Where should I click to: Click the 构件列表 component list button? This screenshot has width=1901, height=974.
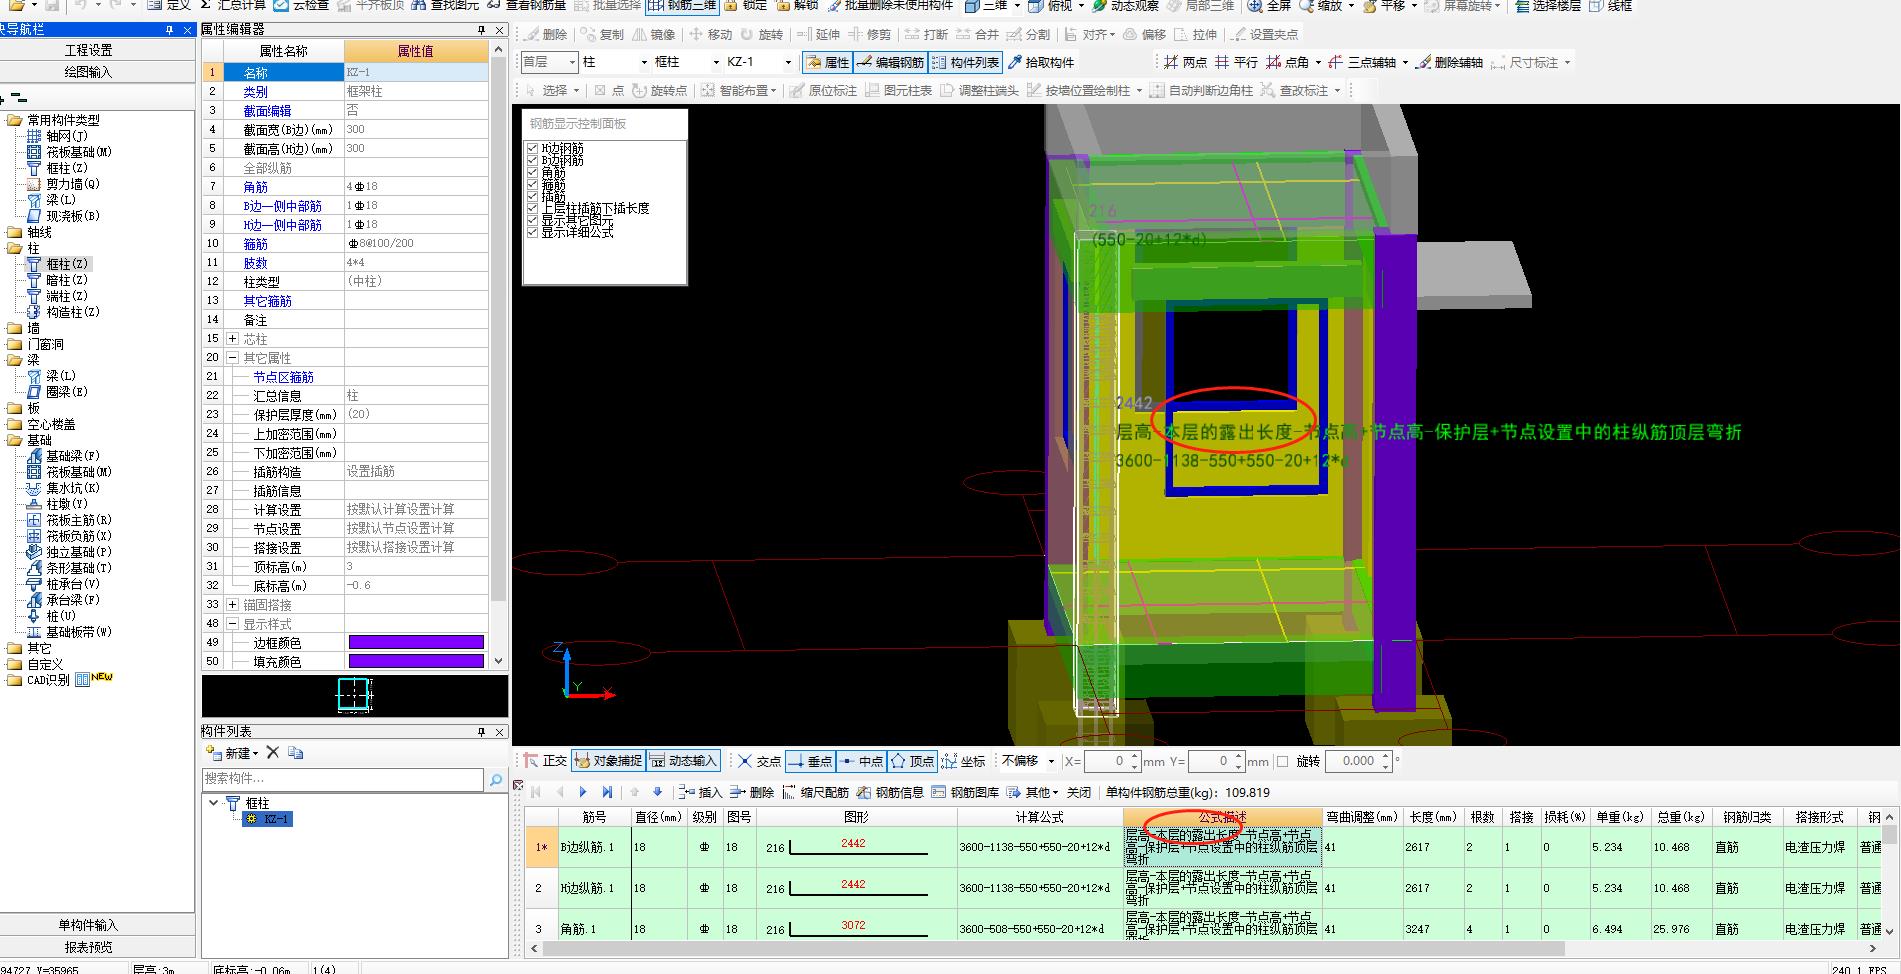pyautogui.click(x=966, y=62)
